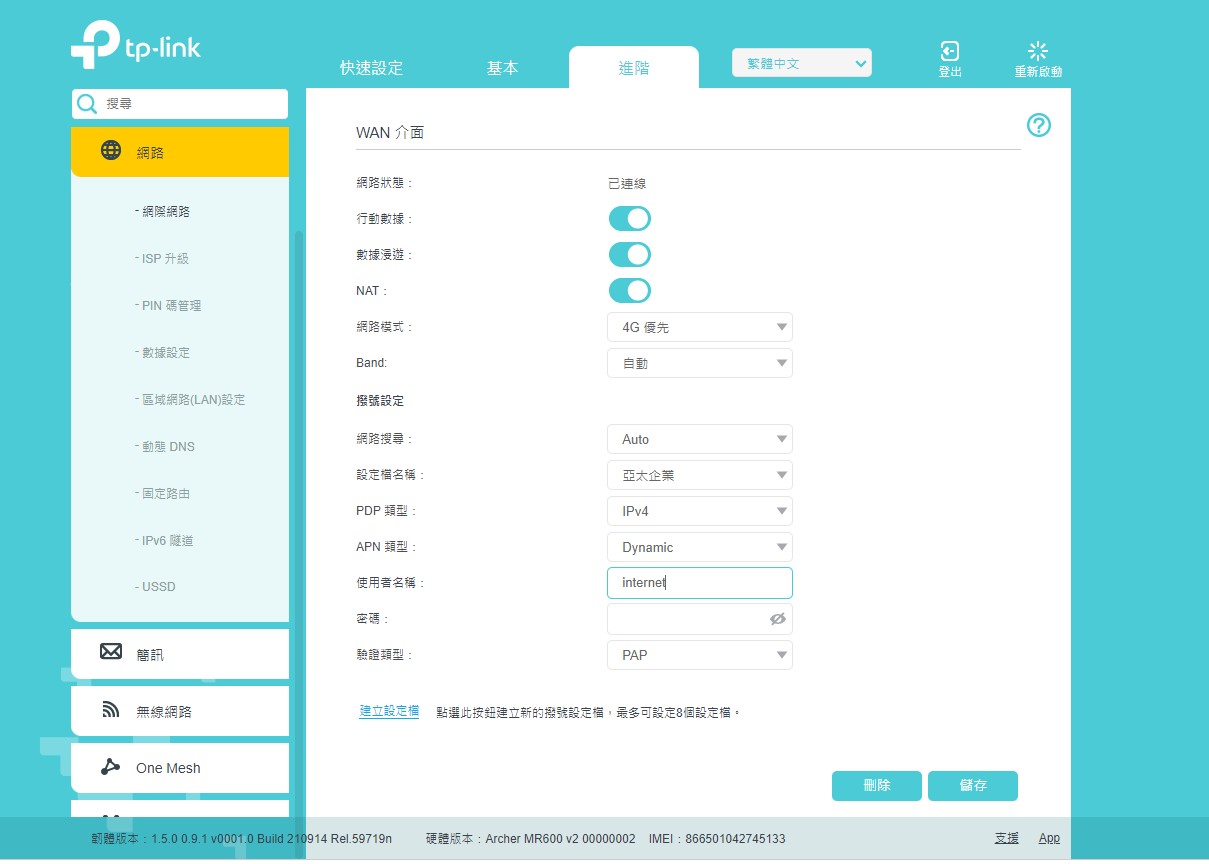This screenshot has width=1209, height=864.
Task: Toggle the 數據漫遊 switch
Action: tap(630, 254)
